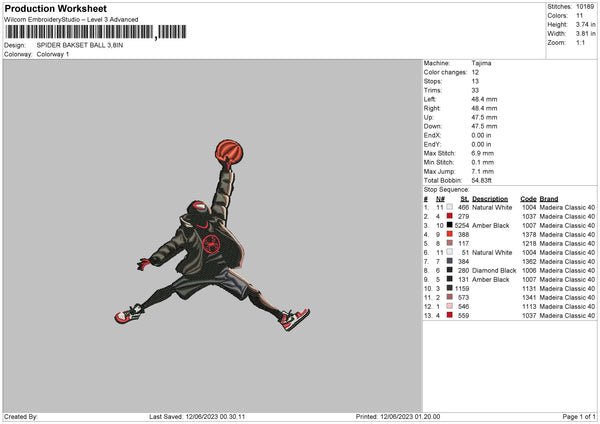Click the 'Up:' extent label
The image size is (600, 424).
point(428,117)
